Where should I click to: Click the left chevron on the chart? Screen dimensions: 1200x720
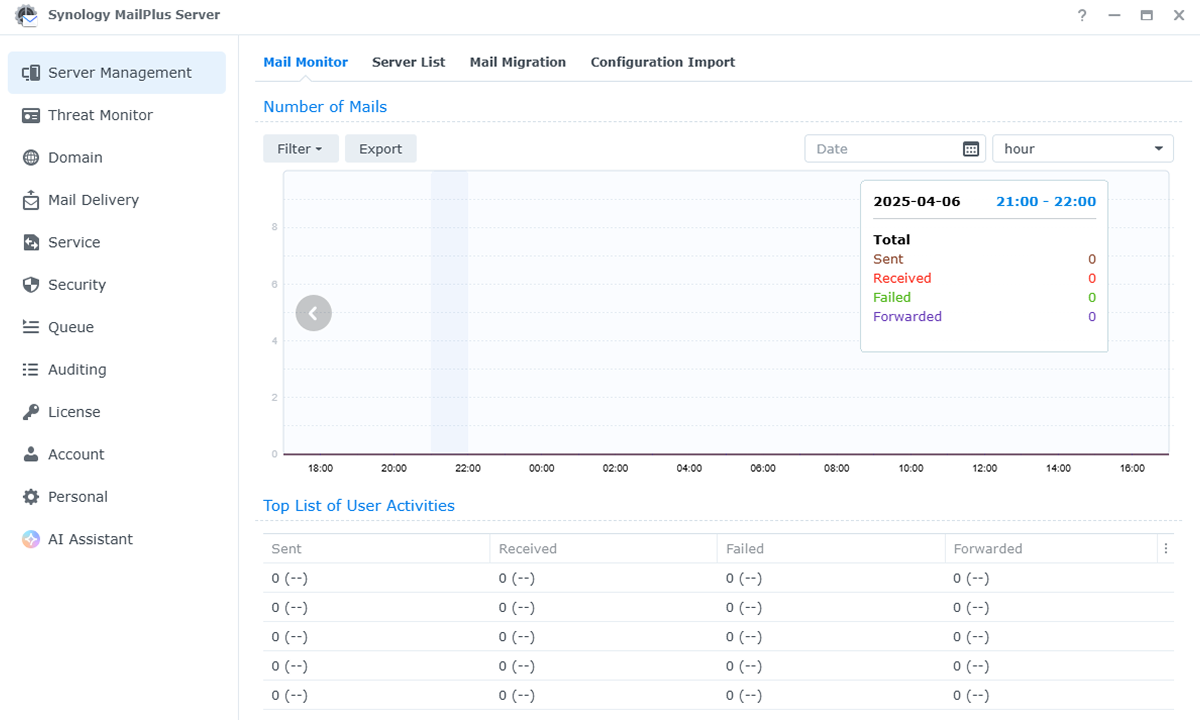(313, 312)
